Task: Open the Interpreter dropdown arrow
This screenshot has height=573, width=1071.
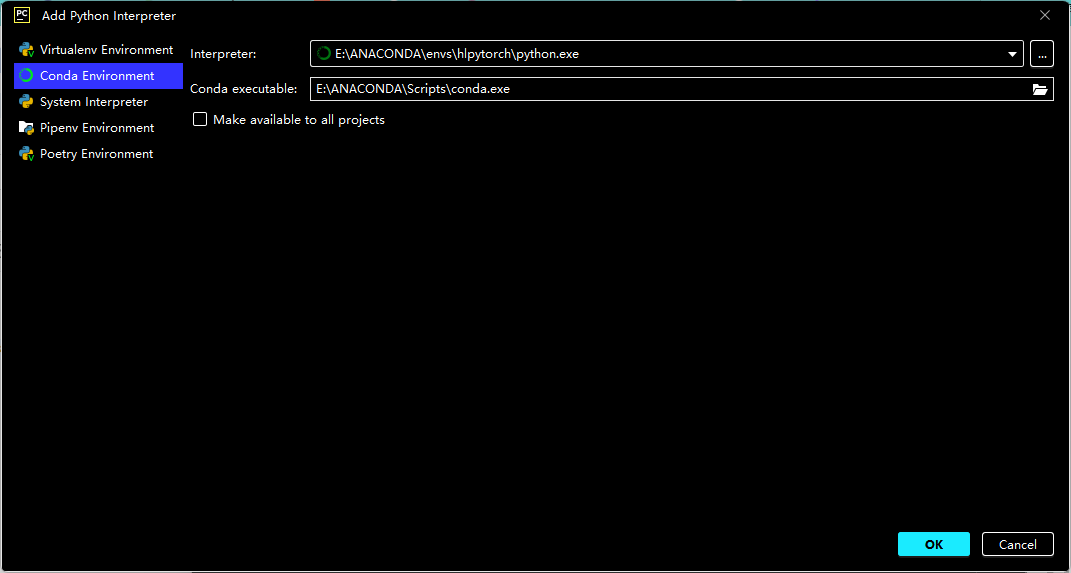Action: coord(1012,54)
